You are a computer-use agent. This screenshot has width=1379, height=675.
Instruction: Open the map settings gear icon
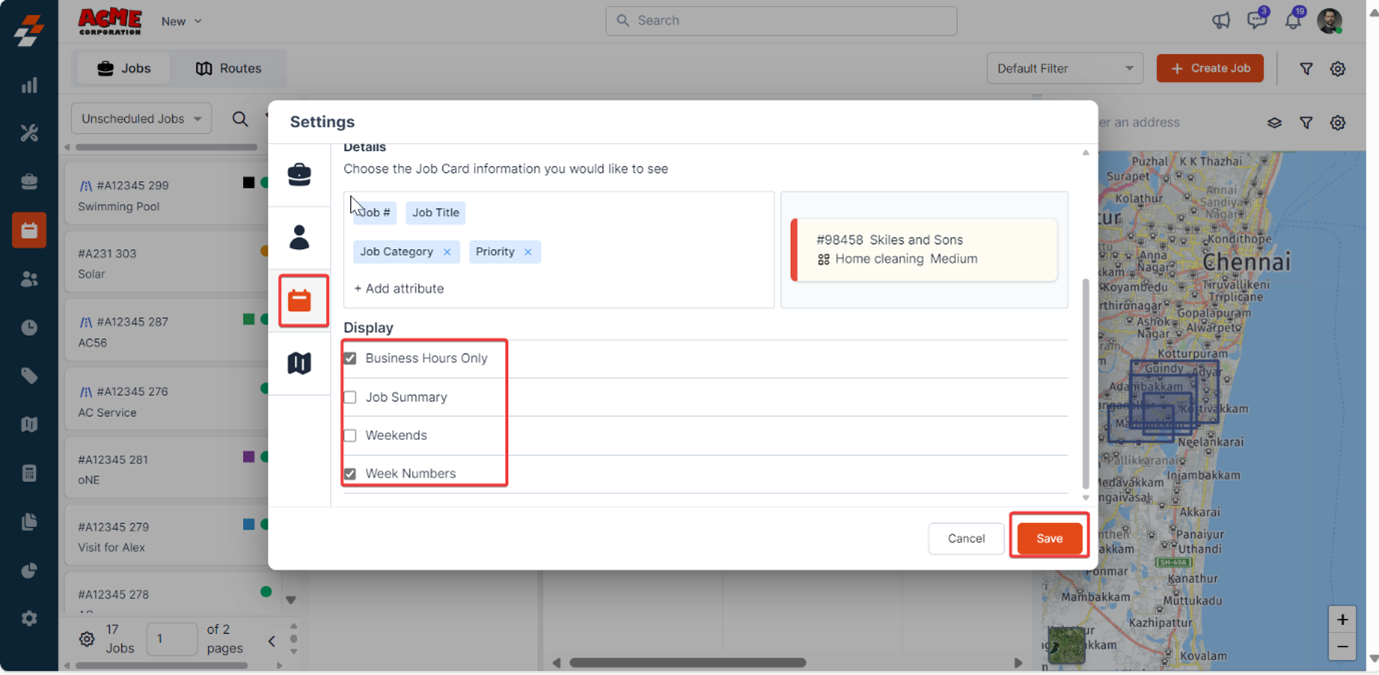(1338, 122)
